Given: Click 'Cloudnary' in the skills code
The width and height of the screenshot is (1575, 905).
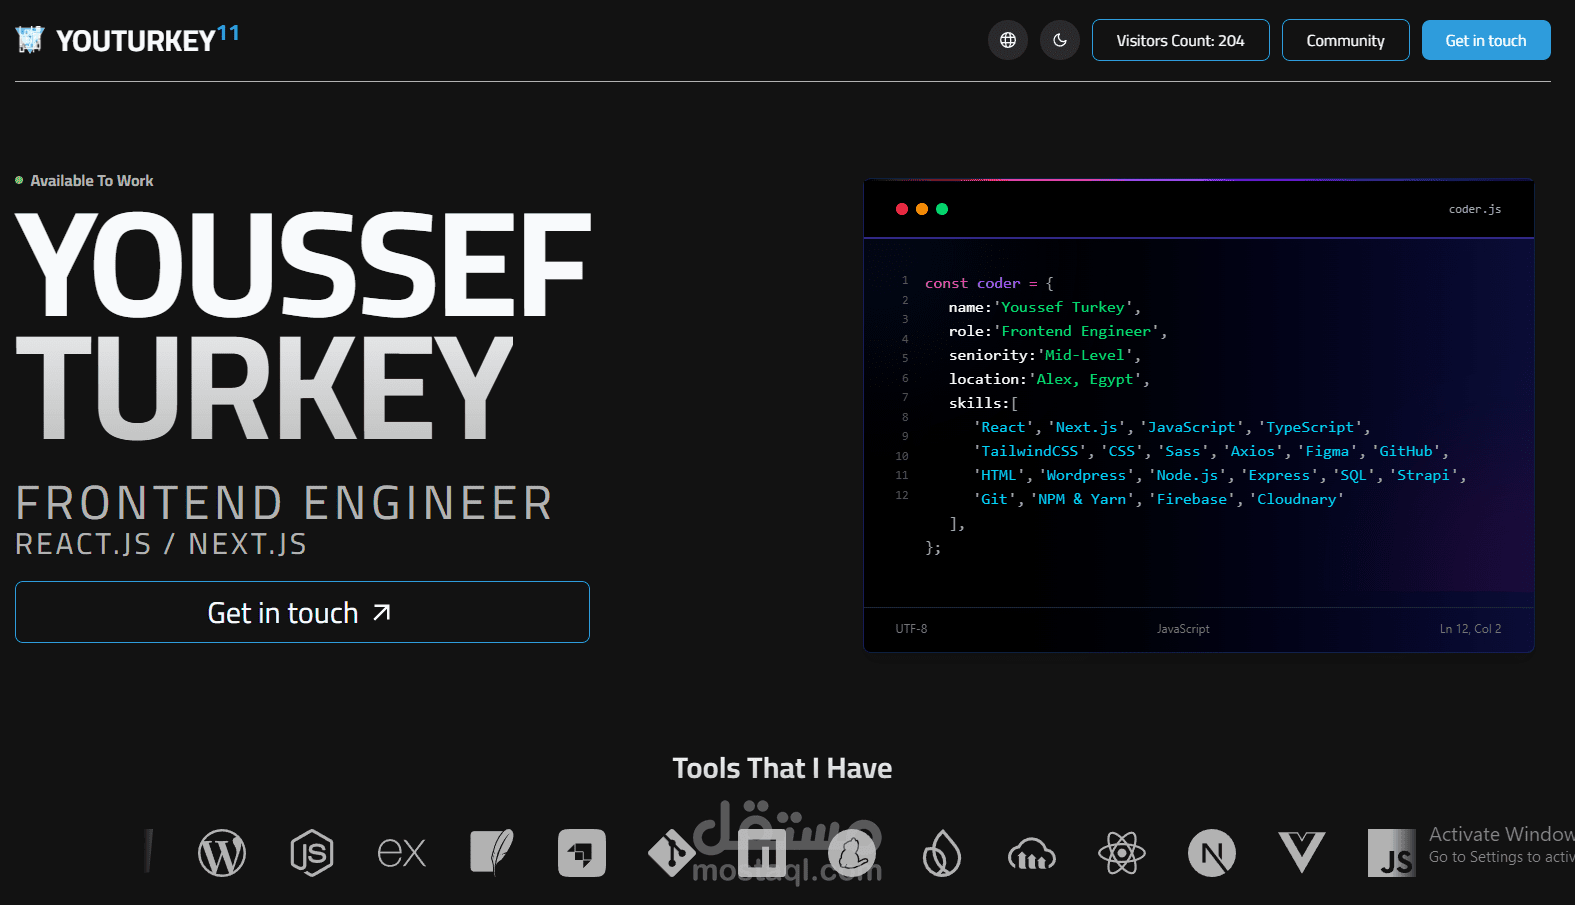Looking at the screenshot, I should click(1296, 499).
